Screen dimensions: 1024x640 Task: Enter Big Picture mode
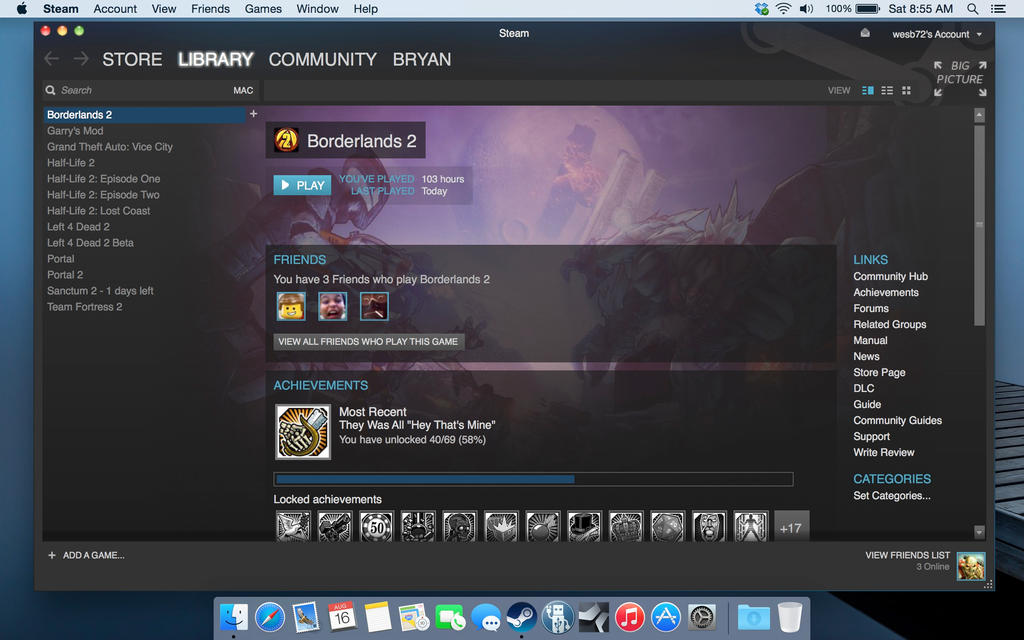click(959, 78)
